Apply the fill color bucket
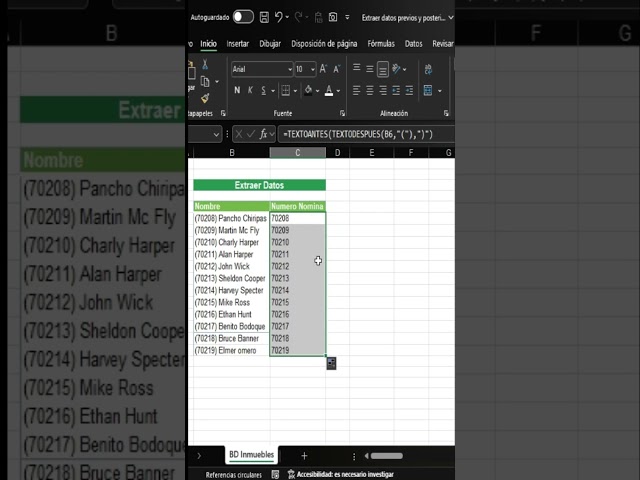This screenshot has height=480, width=640. click(x=309, y=90)
